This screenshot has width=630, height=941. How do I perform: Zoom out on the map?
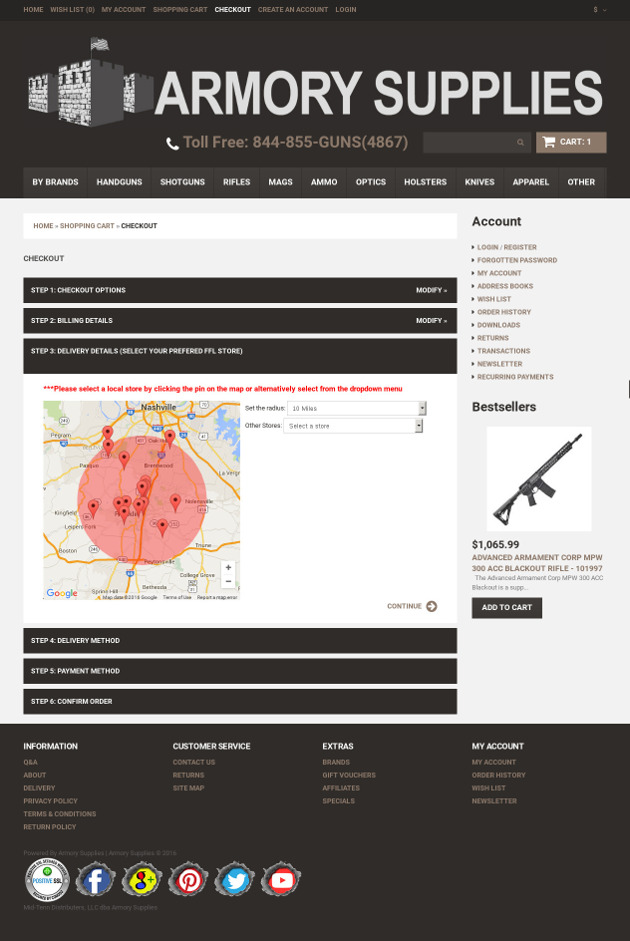(x=228, y=581)
